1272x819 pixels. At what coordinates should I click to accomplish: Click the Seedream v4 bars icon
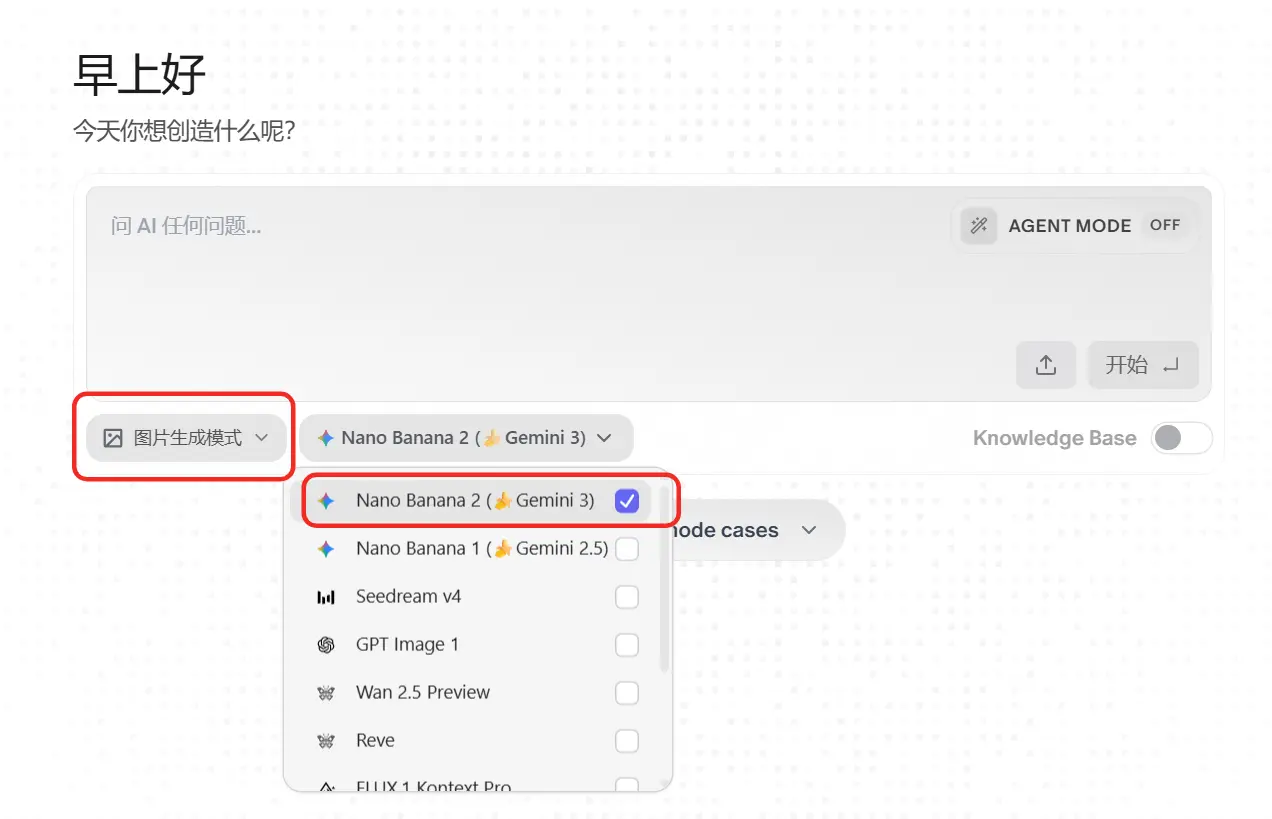point(326,597)
